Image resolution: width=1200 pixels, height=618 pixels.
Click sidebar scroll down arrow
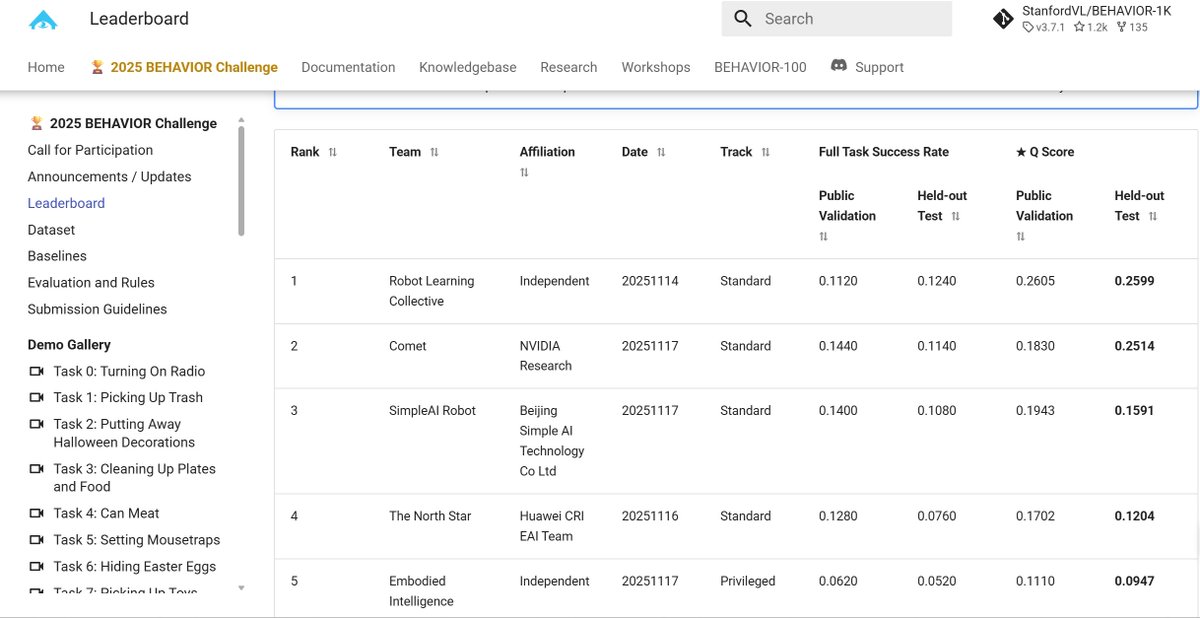click(241, 588)
